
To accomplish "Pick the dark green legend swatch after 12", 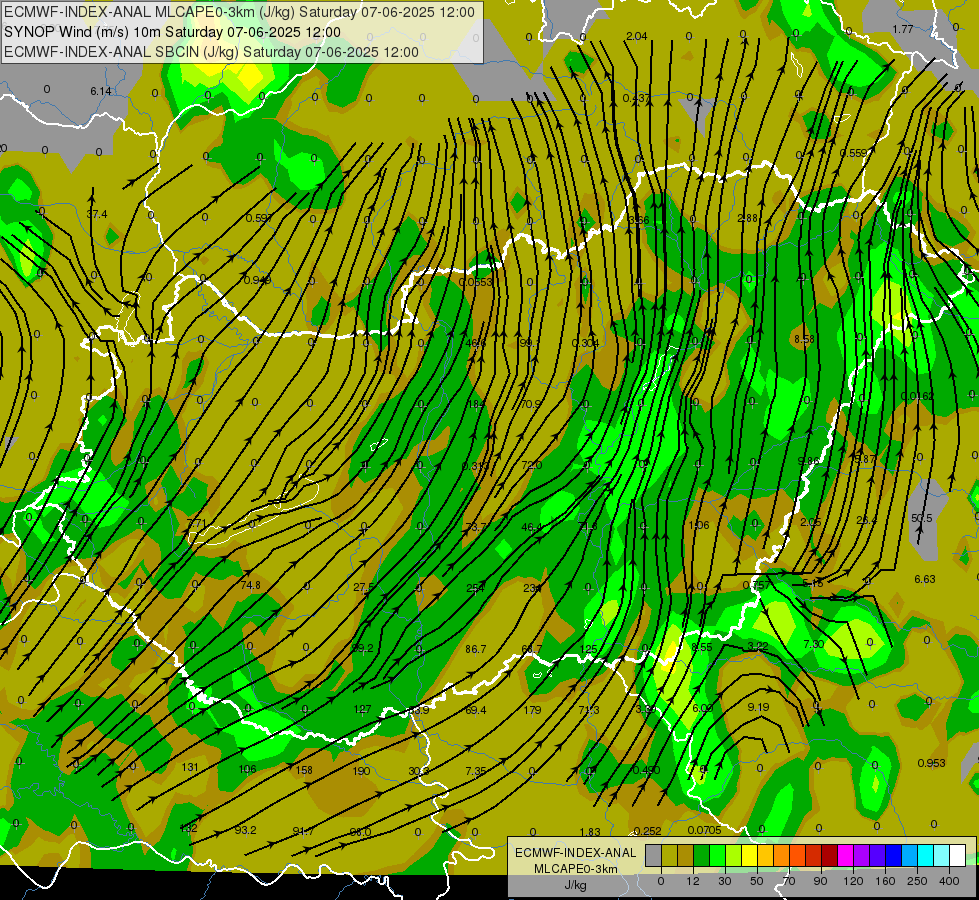I will (x=701, y=856).
